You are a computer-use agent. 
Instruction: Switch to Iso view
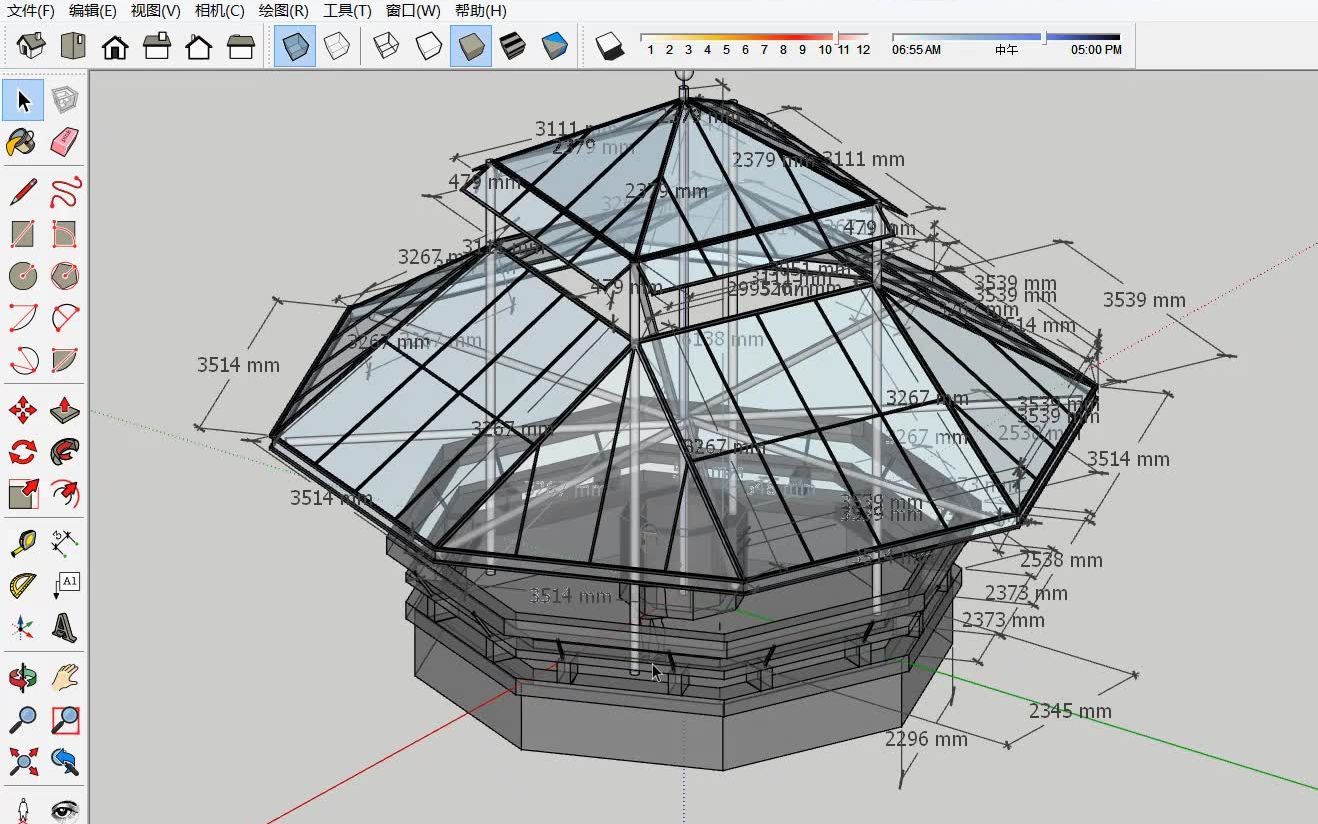pyautogui.click(x=31, y=46)
